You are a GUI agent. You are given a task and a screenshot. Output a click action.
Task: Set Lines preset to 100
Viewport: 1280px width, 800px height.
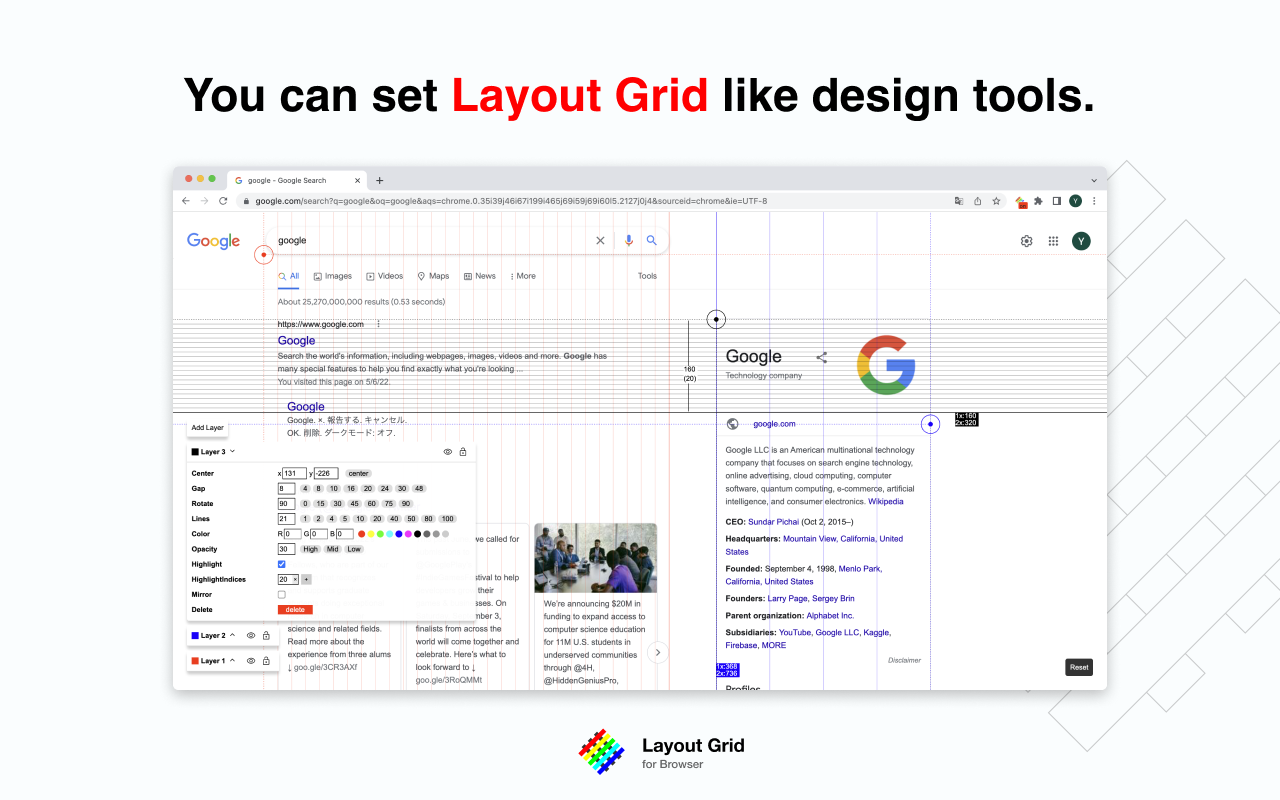[448, 519]
